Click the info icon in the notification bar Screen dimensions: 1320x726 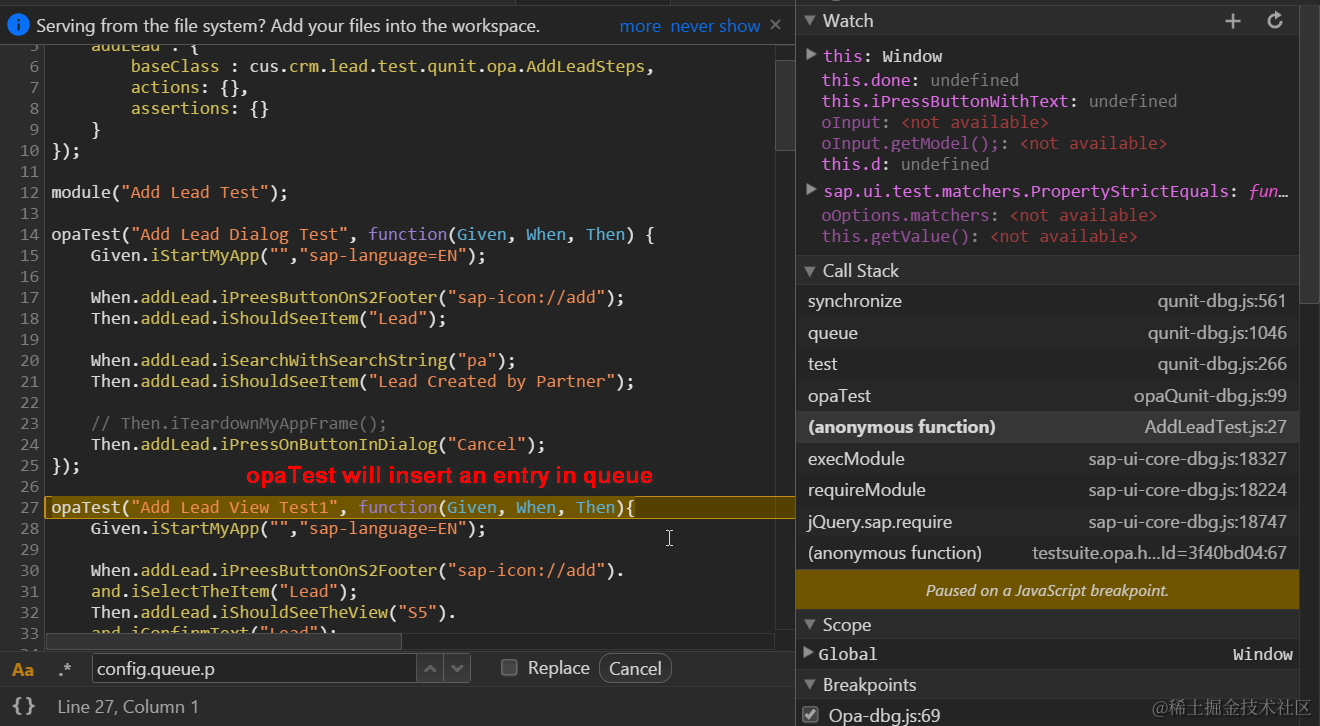coord(18,25)
